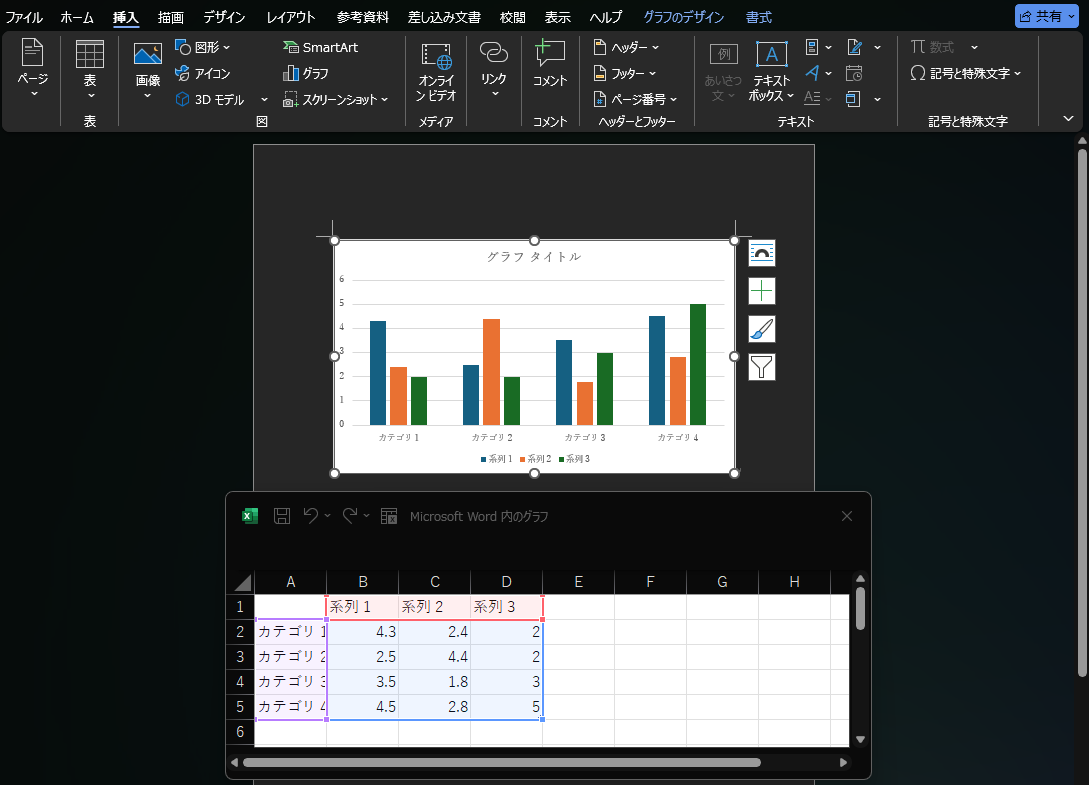
Task: Select column header E in data sheet
Action: click(x=578, y=582)
